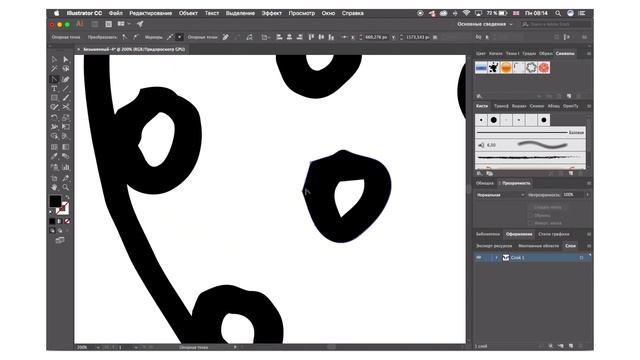Screen dimensions: 640x360
Task: Click the 'Преобразовать' label in control bar
Action: (x=102, y=37)
